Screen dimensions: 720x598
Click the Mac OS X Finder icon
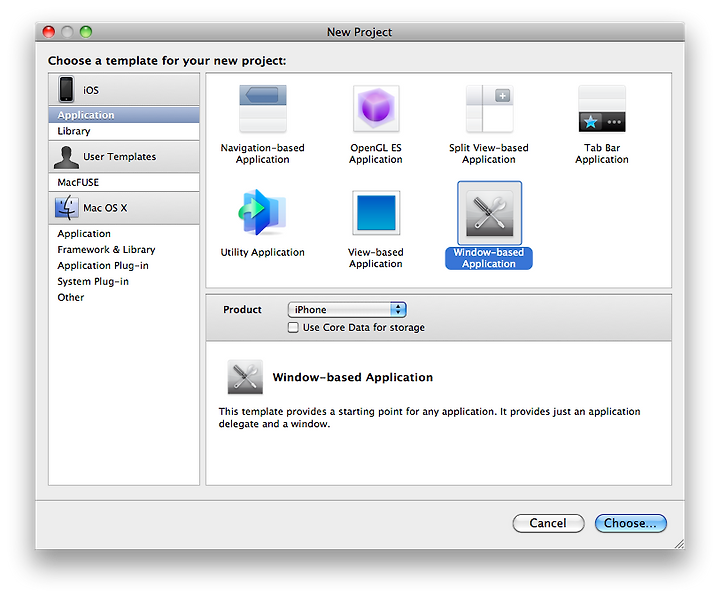click(67, 208)
